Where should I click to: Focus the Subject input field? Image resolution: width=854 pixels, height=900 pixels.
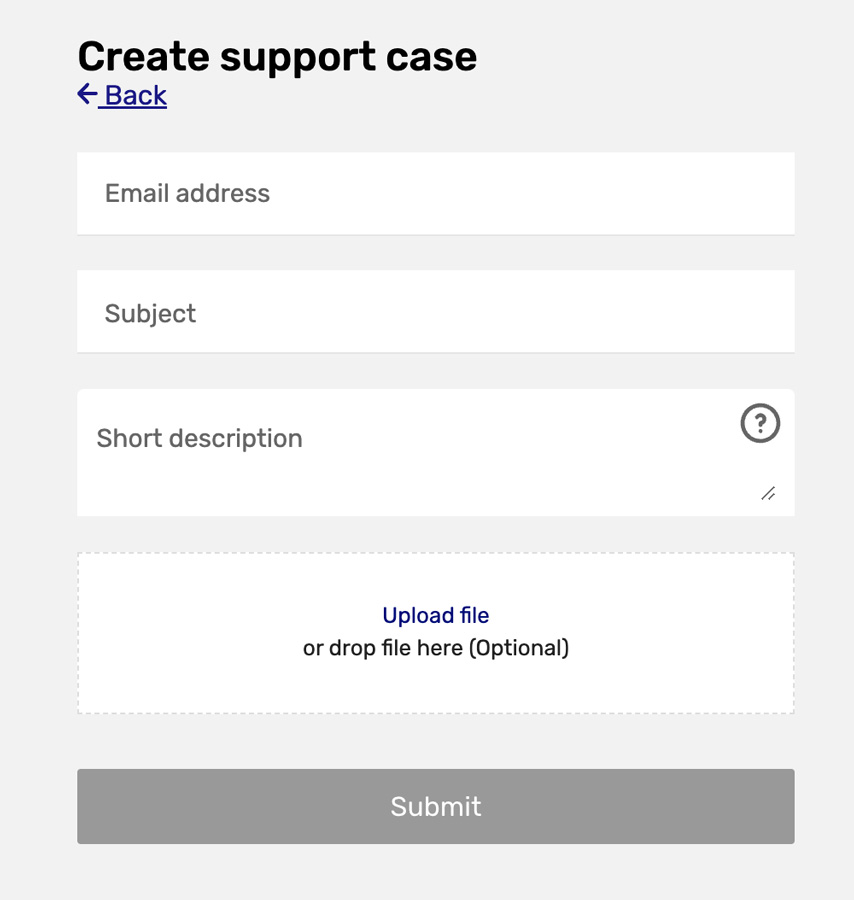[x=436, y=312]
